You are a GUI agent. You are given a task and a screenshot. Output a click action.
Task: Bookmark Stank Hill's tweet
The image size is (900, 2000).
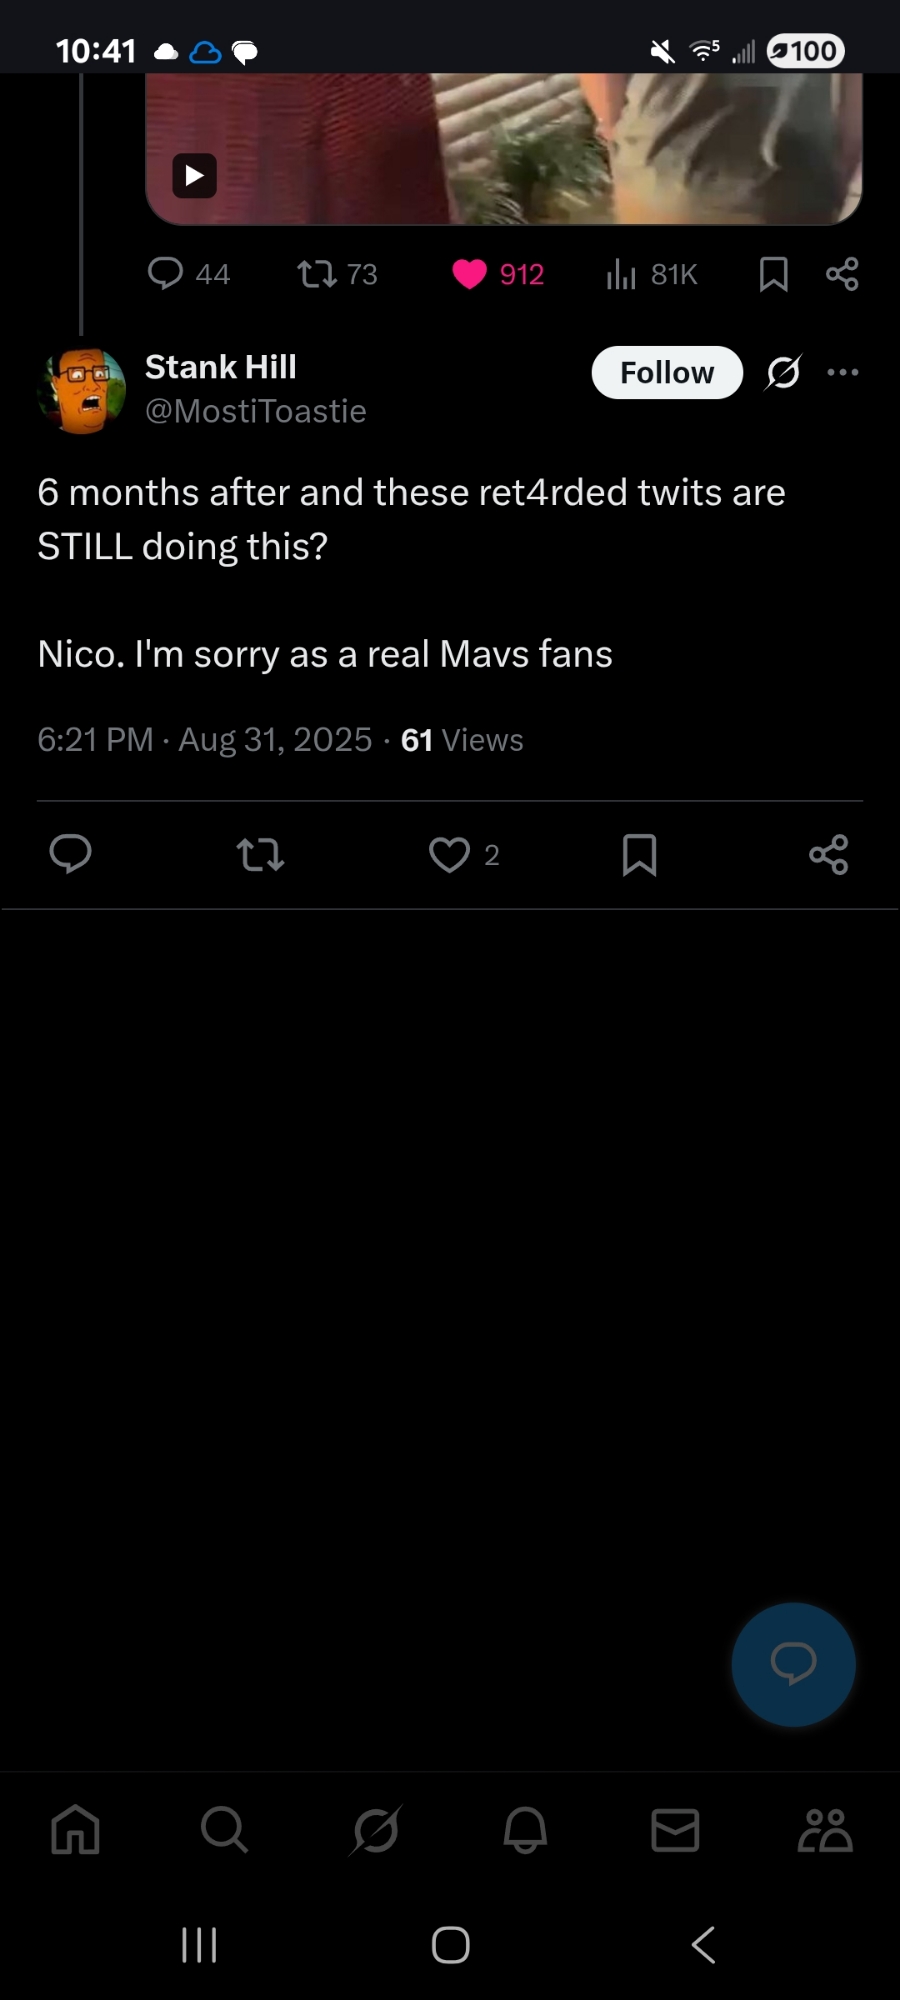point(639,854)
